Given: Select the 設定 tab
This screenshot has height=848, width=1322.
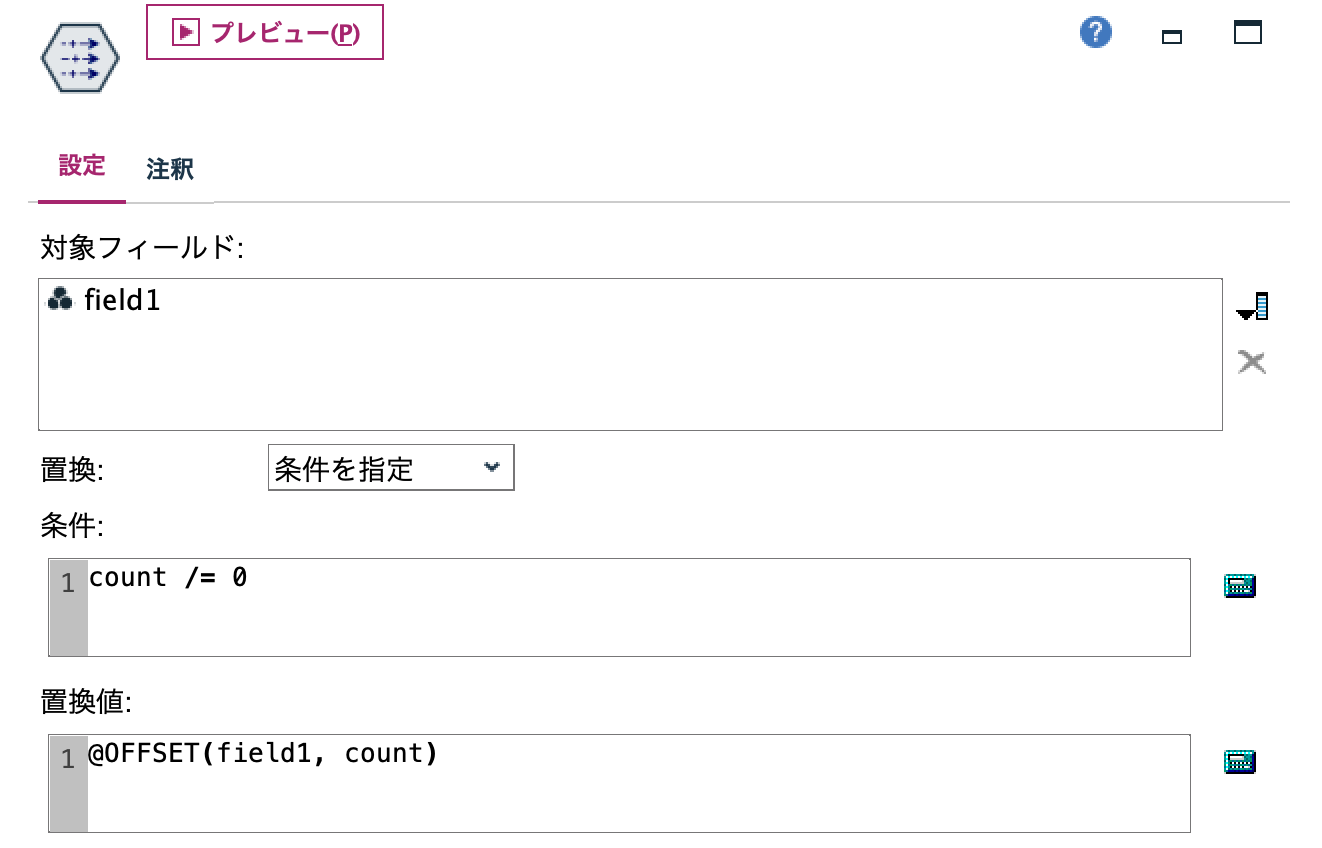Looking at the screenshot, I should pos(80,166).
